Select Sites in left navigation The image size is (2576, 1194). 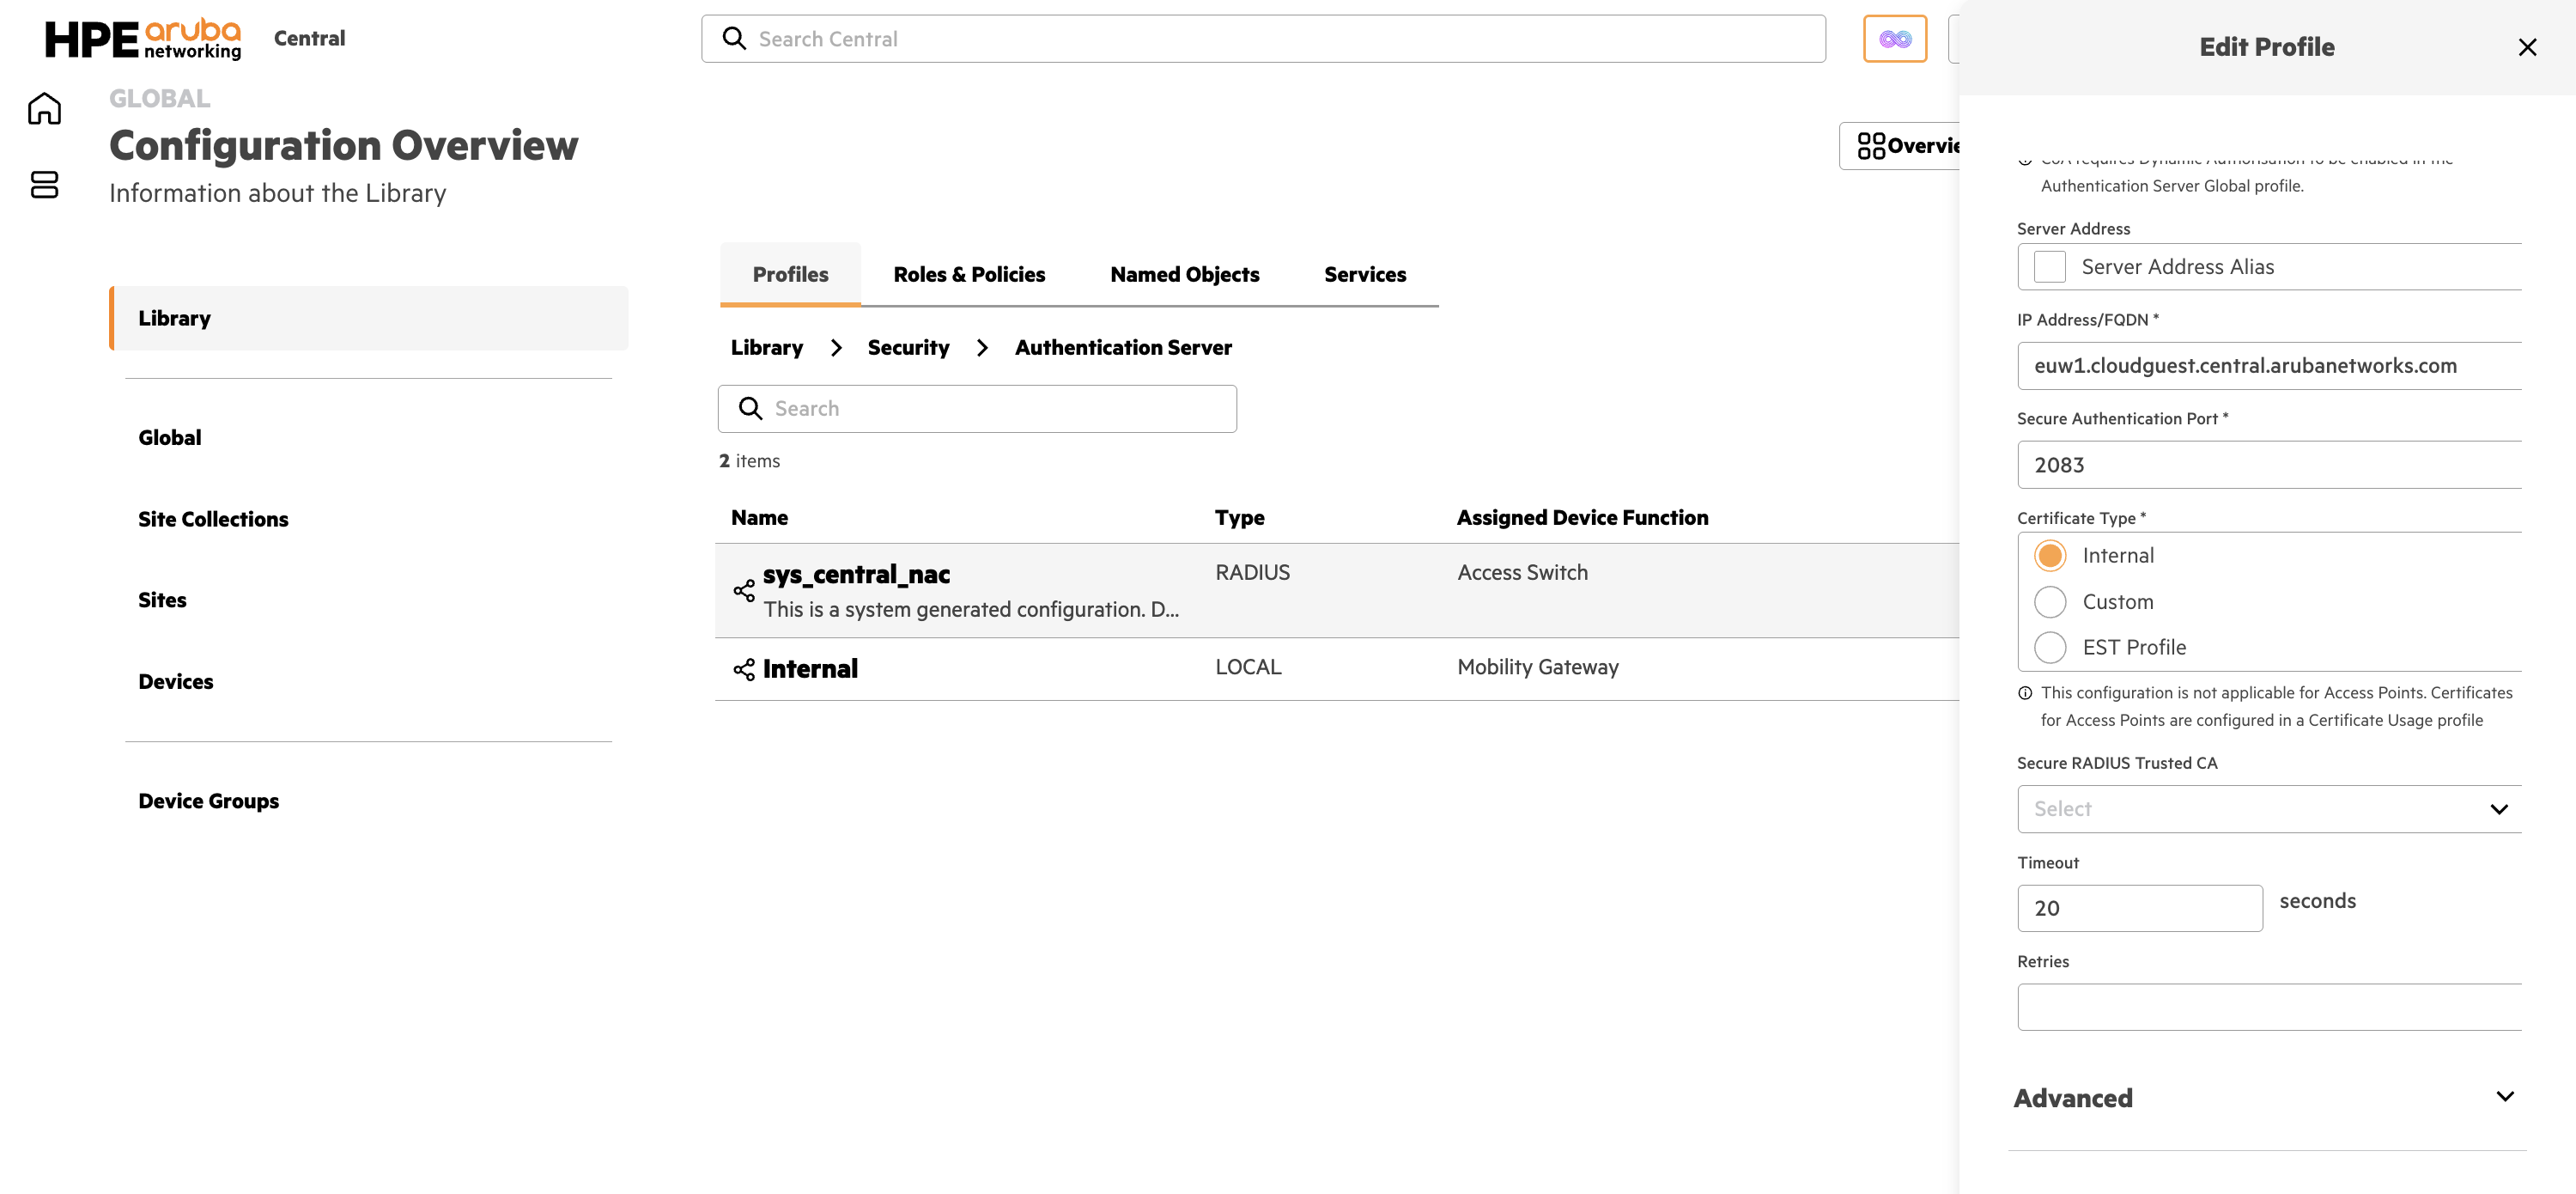point(162,600)
